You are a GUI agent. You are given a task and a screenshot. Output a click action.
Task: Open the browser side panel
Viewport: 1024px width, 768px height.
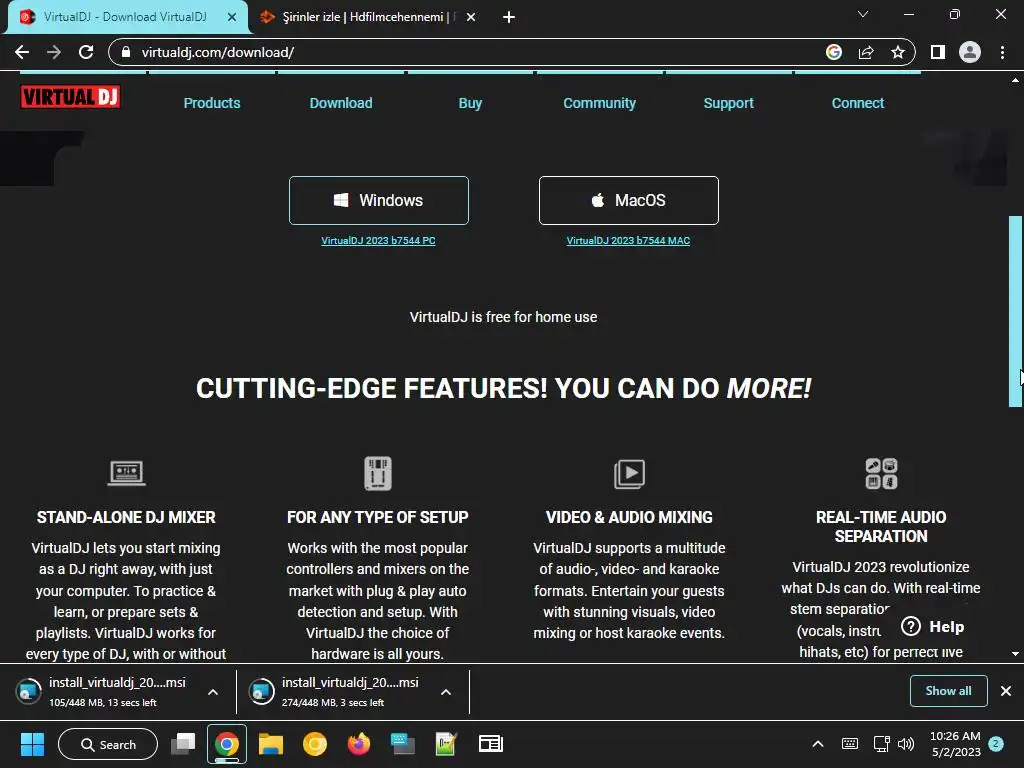click(x=938, y=52)
